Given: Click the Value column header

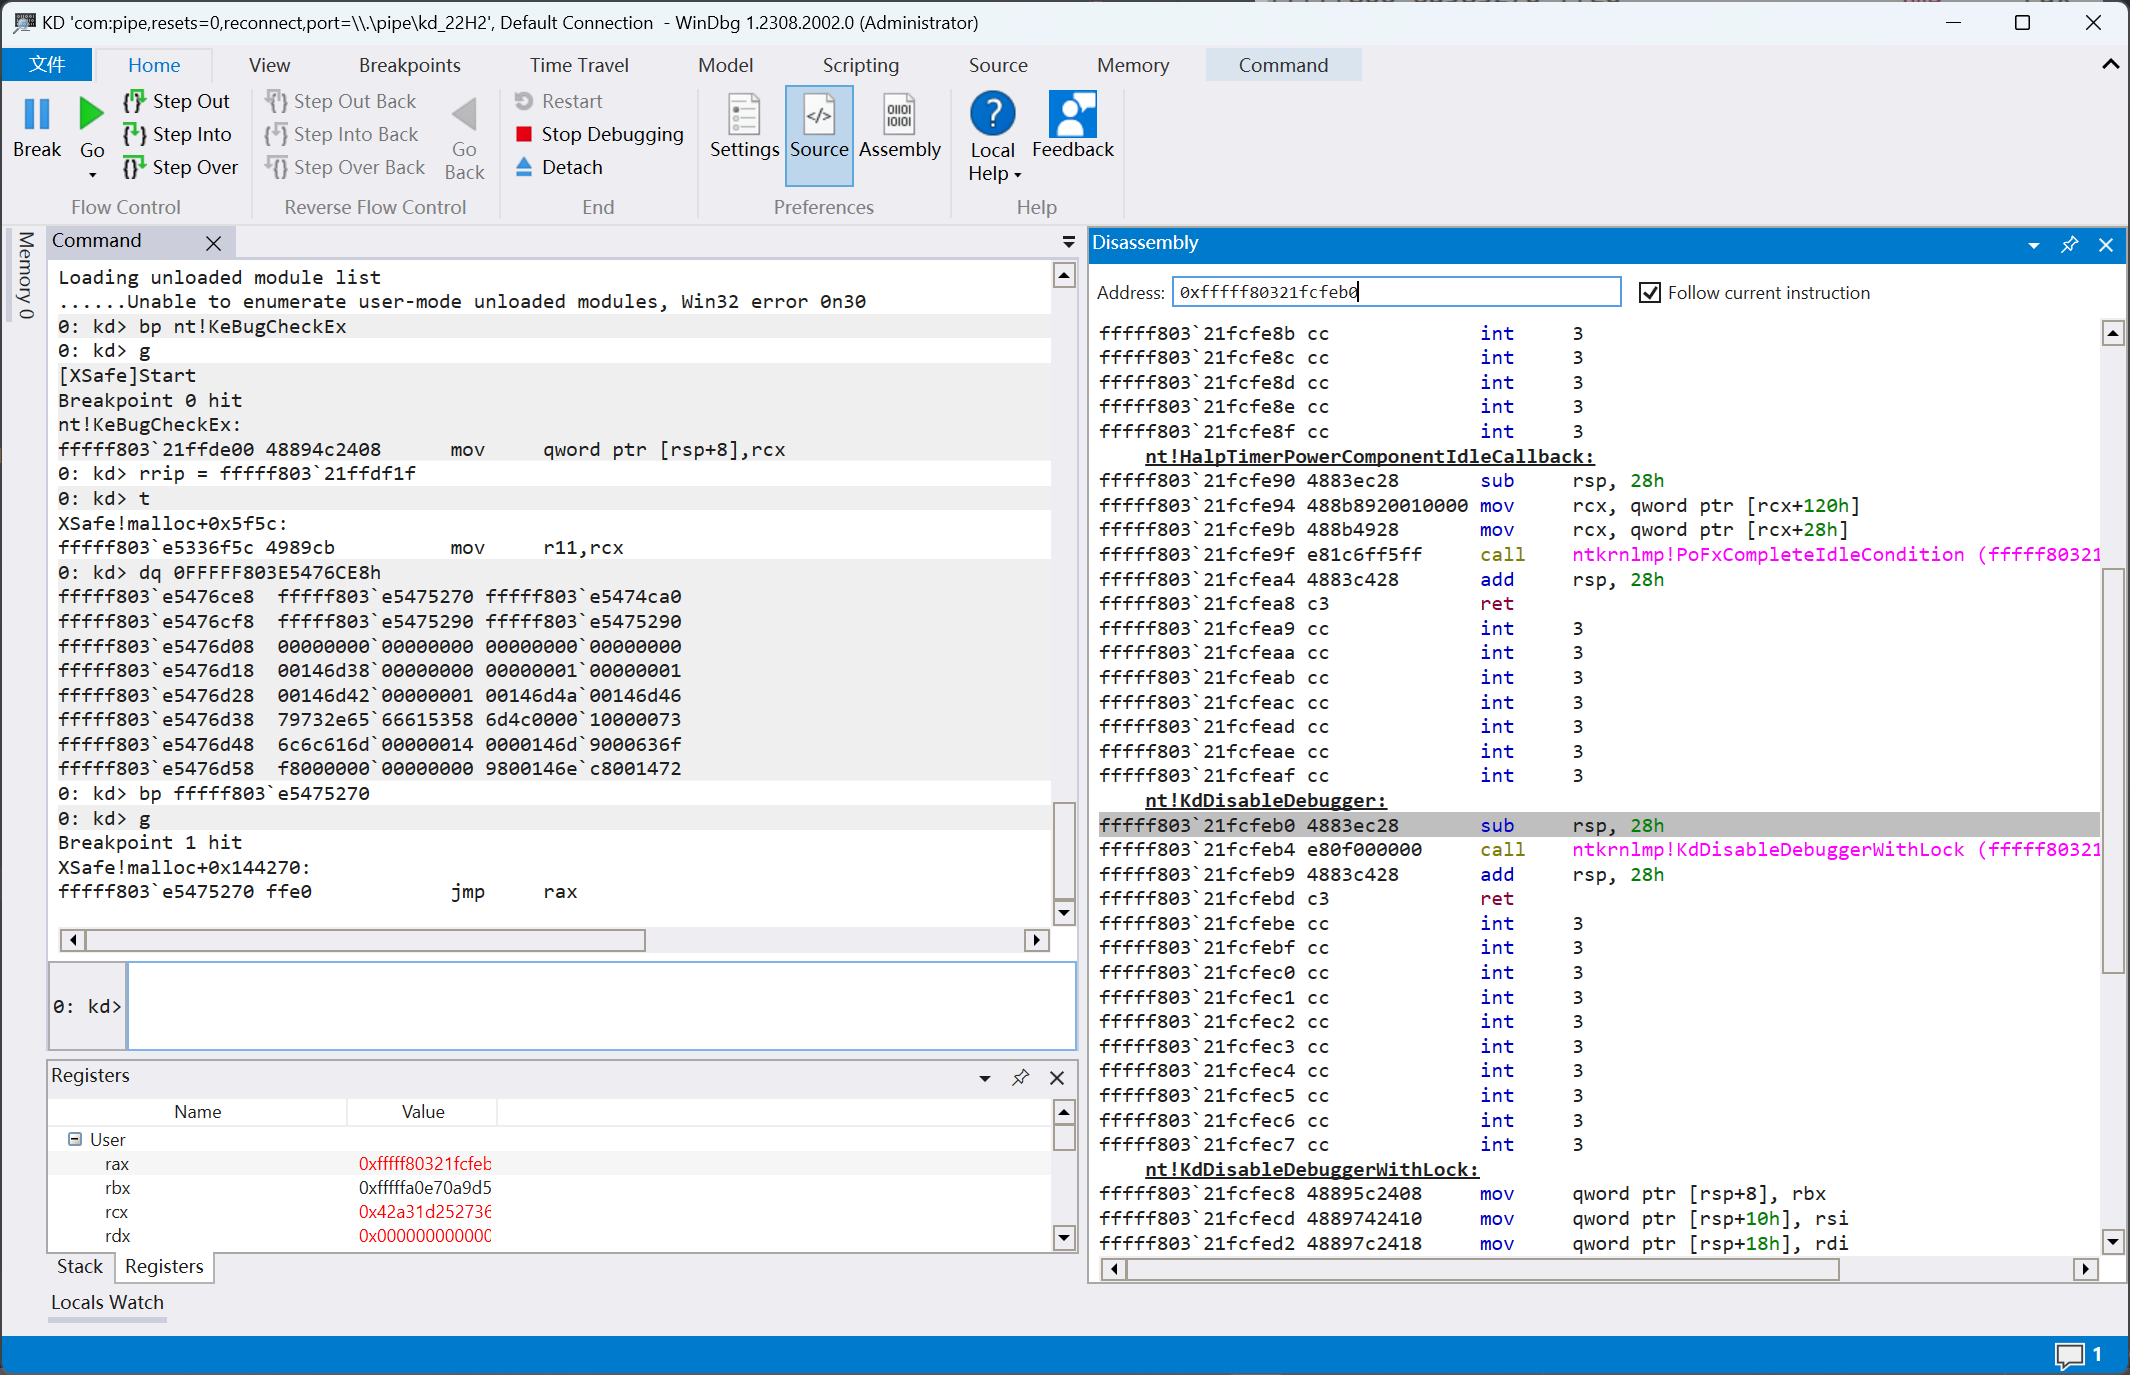Looking at the screenshot, I should coord(422,1111).
